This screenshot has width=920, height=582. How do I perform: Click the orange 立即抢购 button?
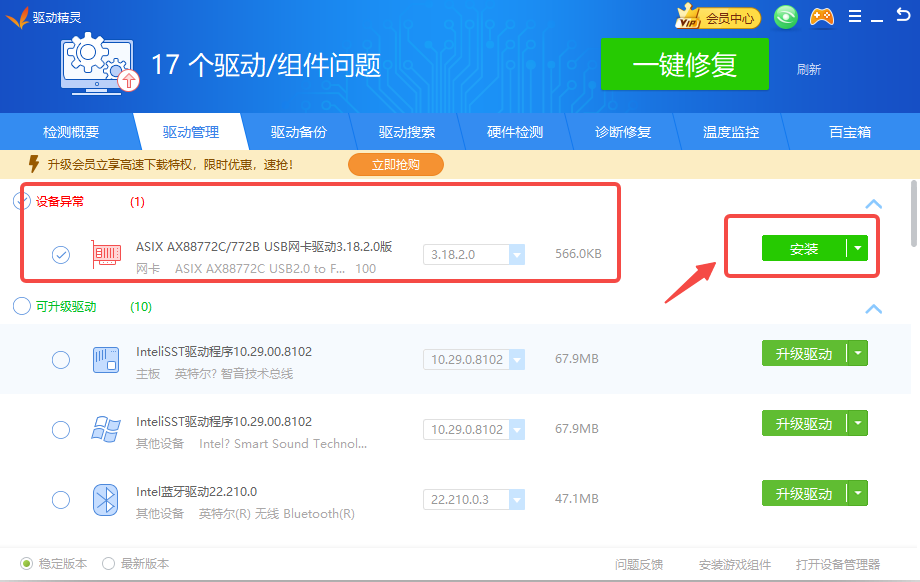[395, 165]
